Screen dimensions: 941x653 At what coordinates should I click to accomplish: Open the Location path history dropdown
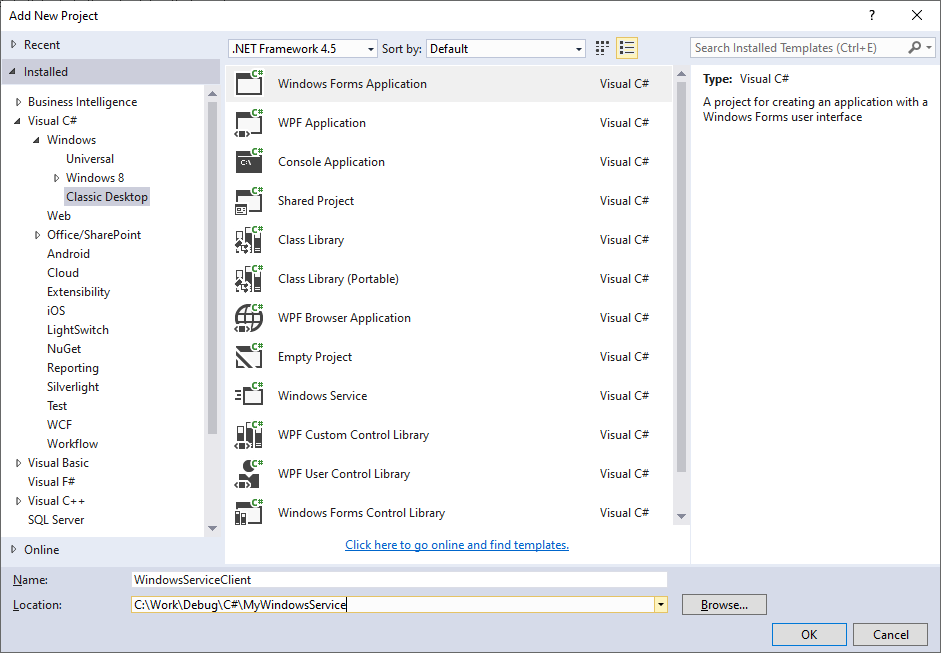tap(660, 604)
